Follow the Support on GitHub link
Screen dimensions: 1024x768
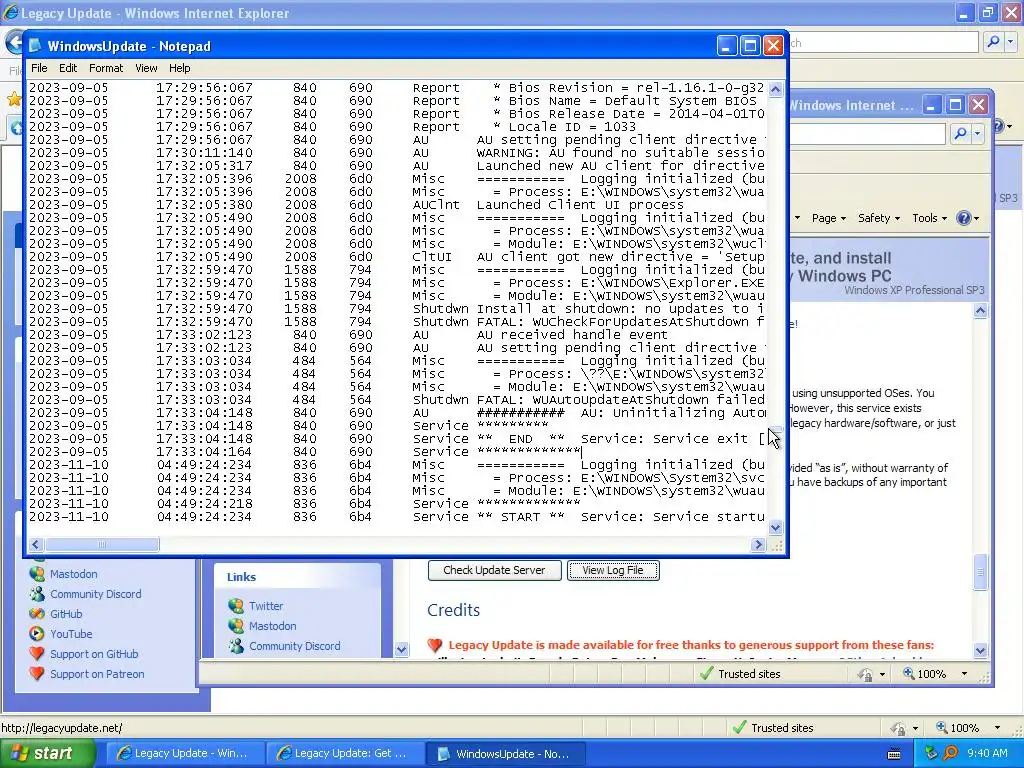pyautogui.click(x=94, y=654)
